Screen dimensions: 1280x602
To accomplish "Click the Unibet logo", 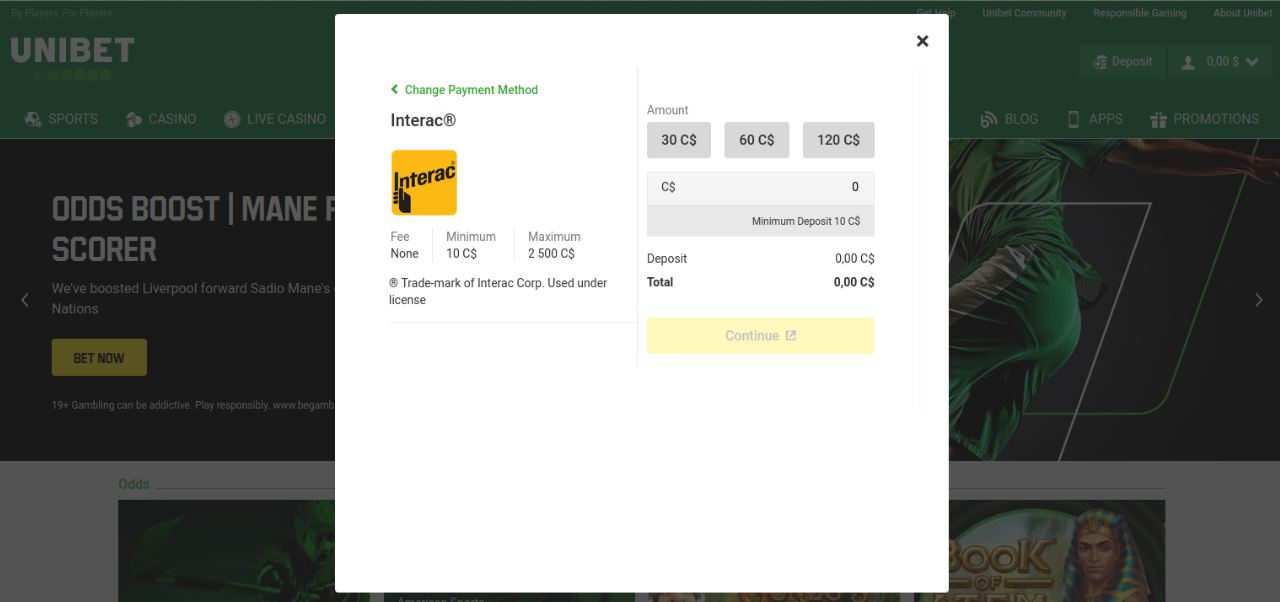I will [x=72, y=58].
